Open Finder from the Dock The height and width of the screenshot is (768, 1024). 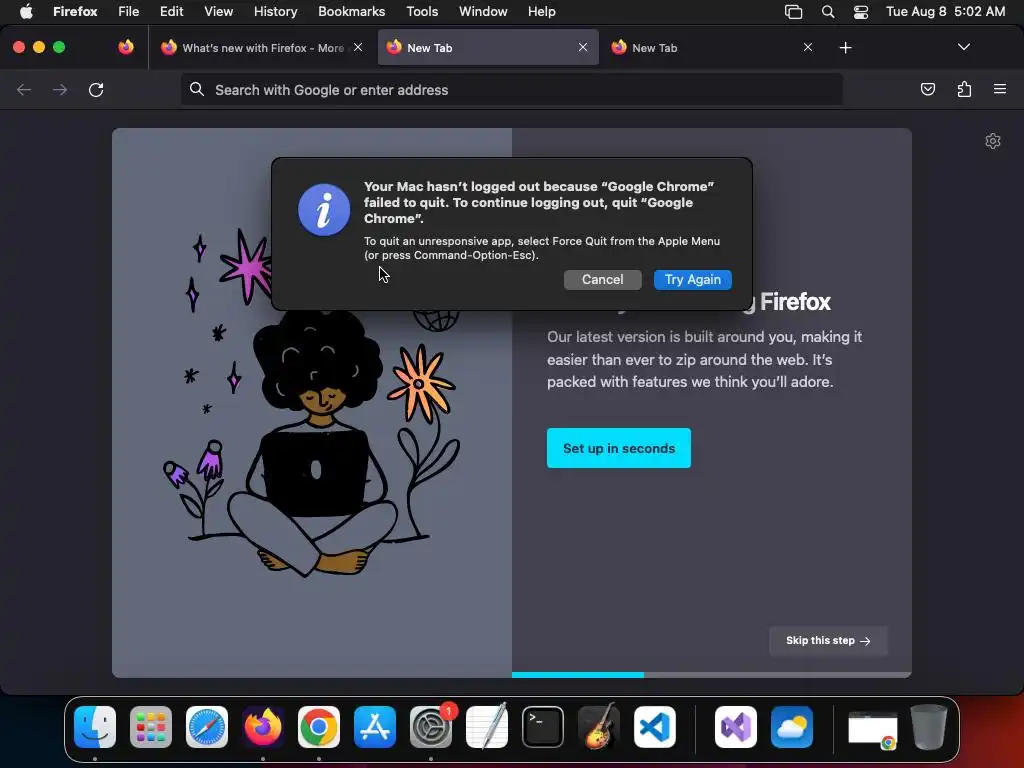click(x=95, y=727)
